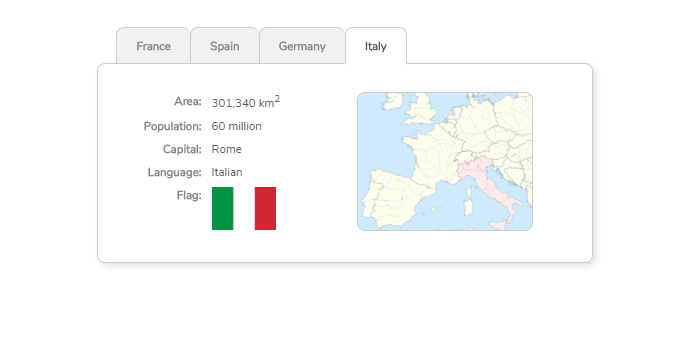684x363 pixels.
Task: Switch to the France tab
Action: click(153, 46)
